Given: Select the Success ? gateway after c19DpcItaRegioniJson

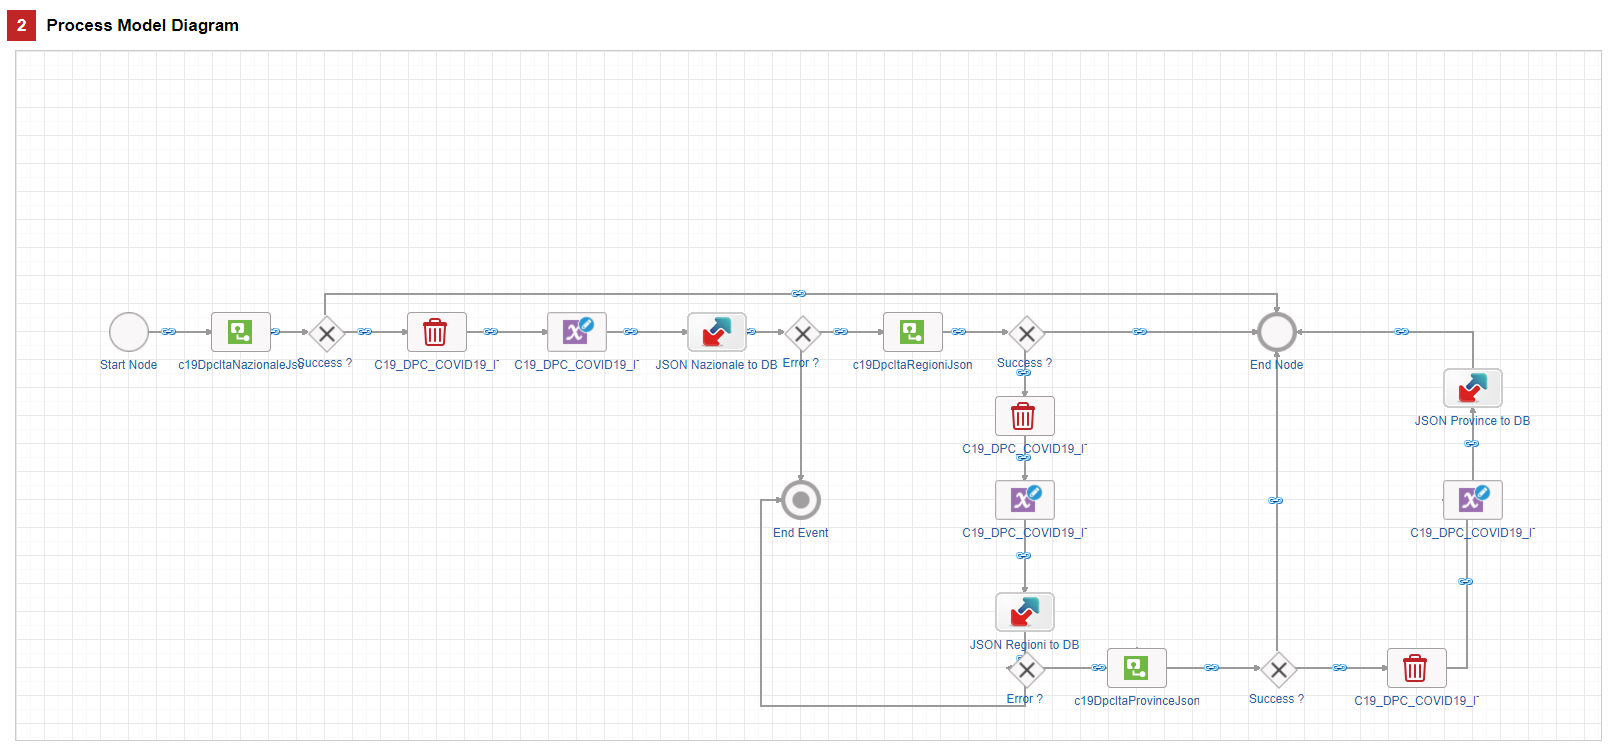Looking at the screenshot, I should tap(1026, 334).
